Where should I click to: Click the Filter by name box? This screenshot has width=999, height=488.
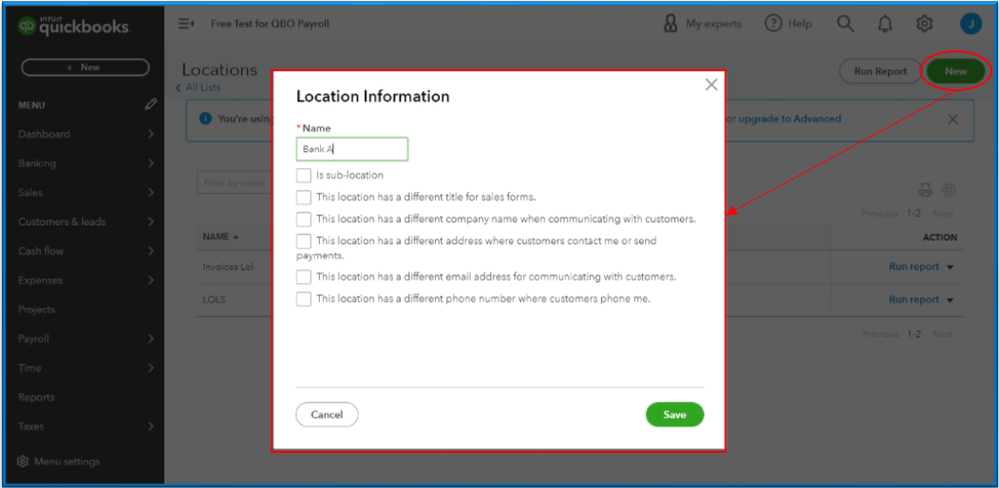[235, 183]
